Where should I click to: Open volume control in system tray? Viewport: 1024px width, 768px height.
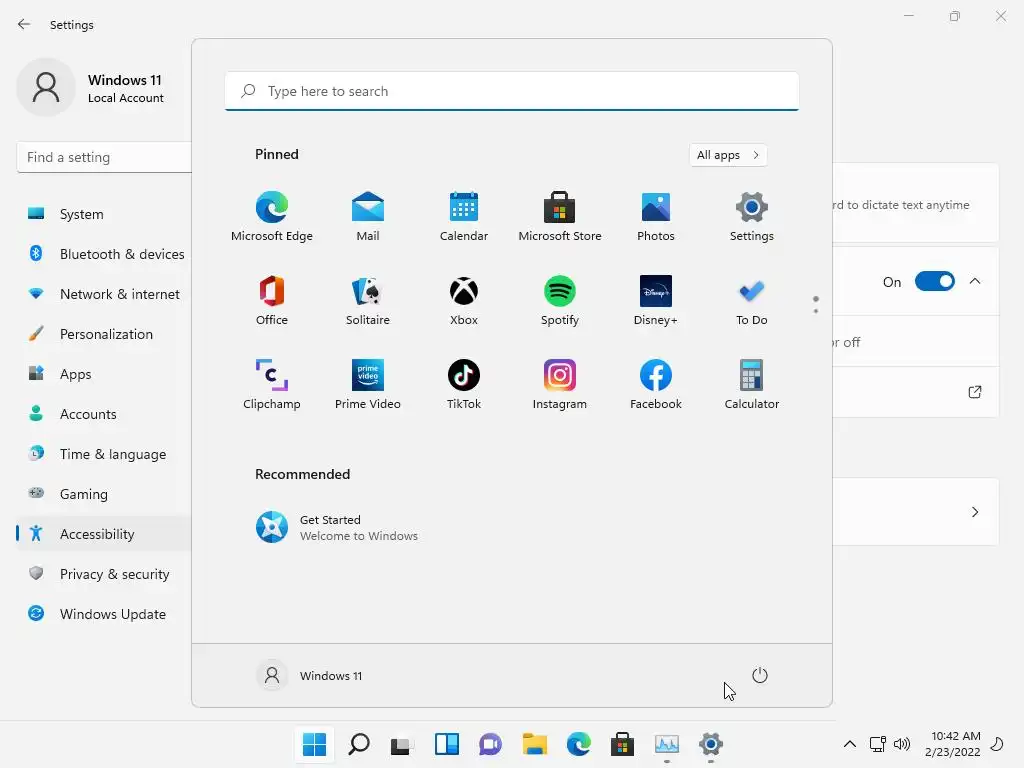pyautogui.click(x=902, y=744)
